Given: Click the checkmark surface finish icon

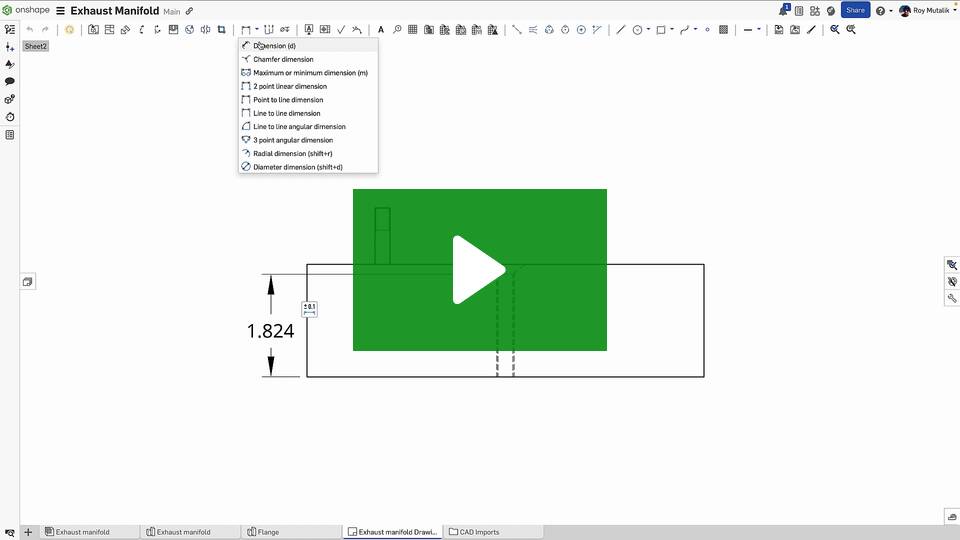Looking at the screenshot, I should (x=341, y=29).
